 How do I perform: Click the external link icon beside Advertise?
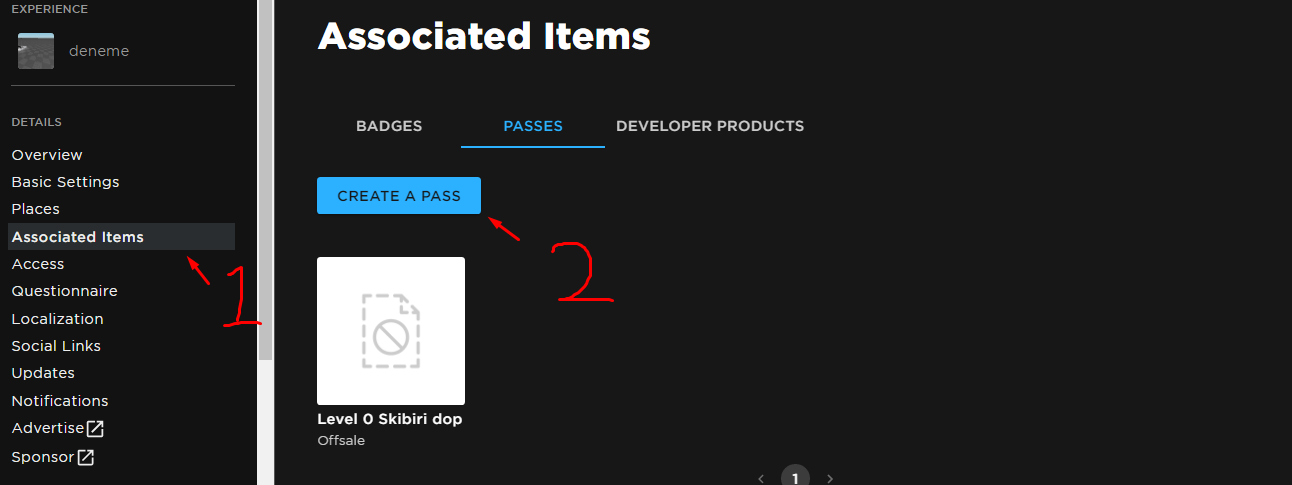point(95,429)
